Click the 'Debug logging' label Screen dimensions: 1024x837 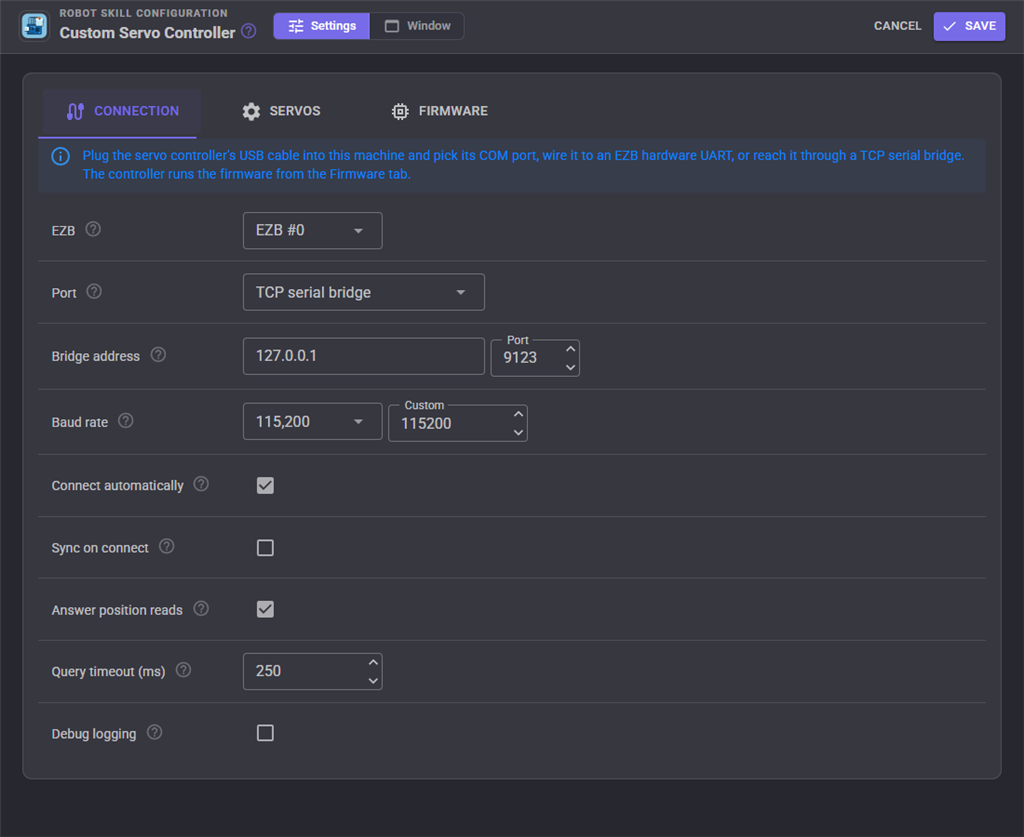click(x=94, y=734)
